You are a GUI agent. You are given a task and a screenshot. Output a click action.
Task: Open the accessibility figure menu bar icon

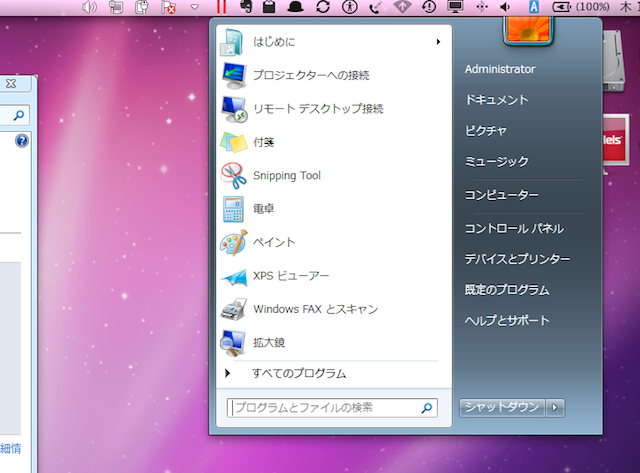tap(350, 7)
